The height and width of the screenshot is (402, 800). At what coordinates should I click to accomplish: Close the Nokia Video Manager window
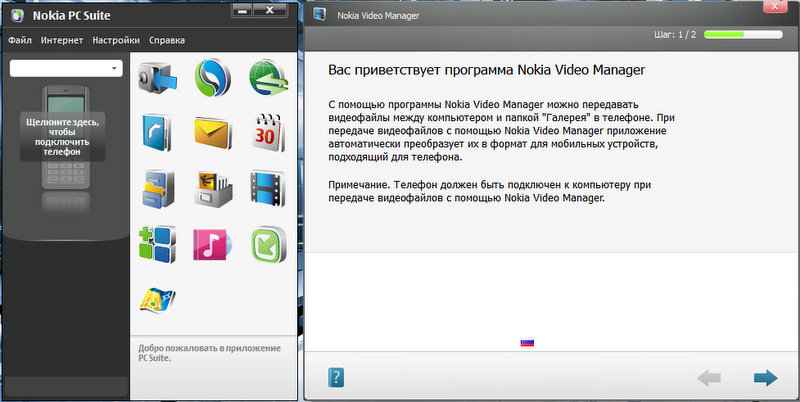(x=775, y=6)
